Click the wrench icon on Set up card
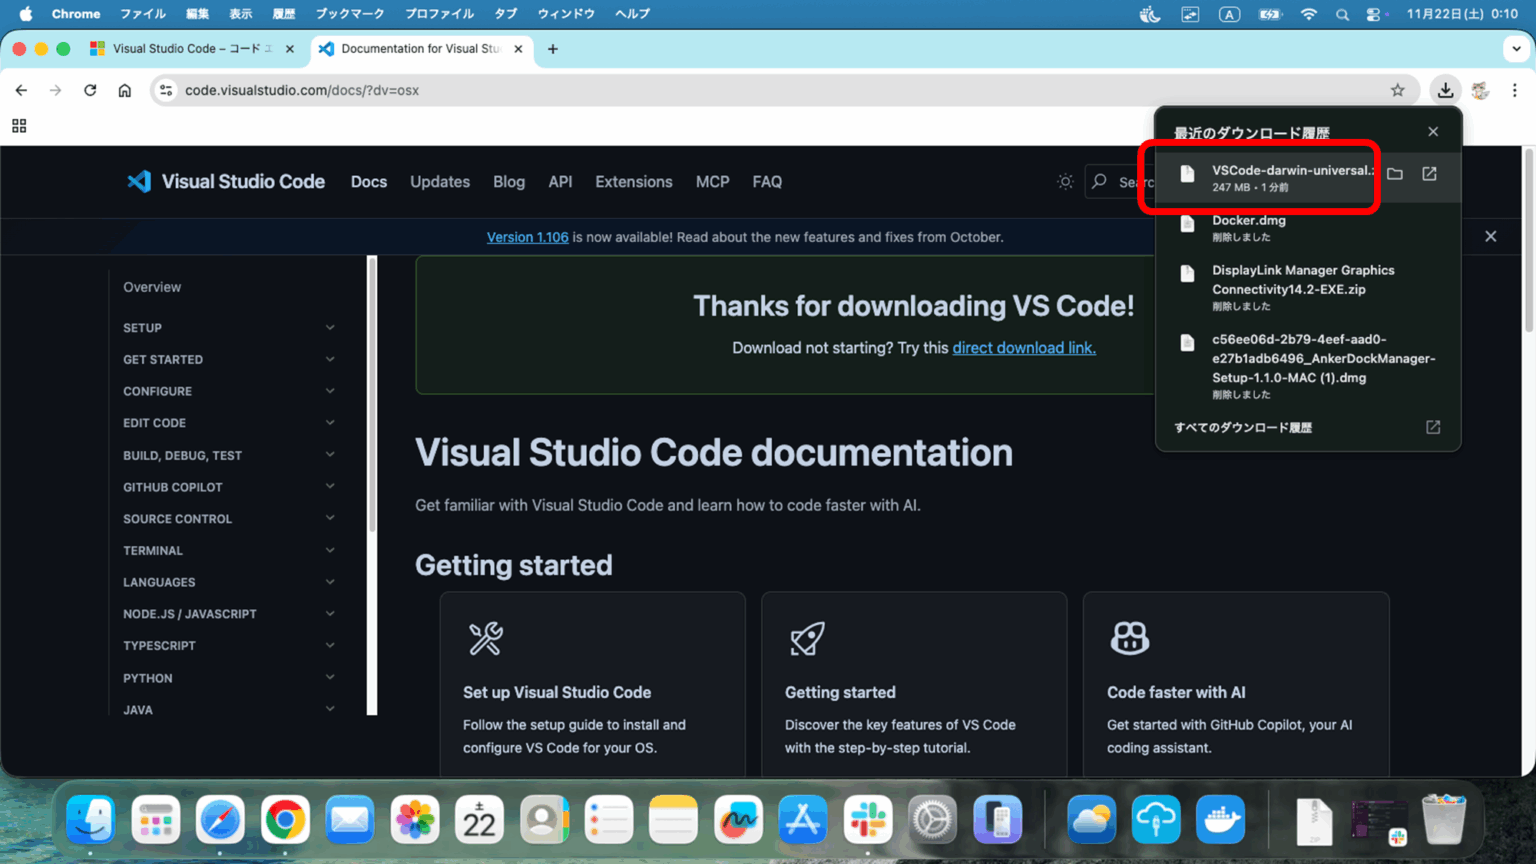 pos(484,640)
